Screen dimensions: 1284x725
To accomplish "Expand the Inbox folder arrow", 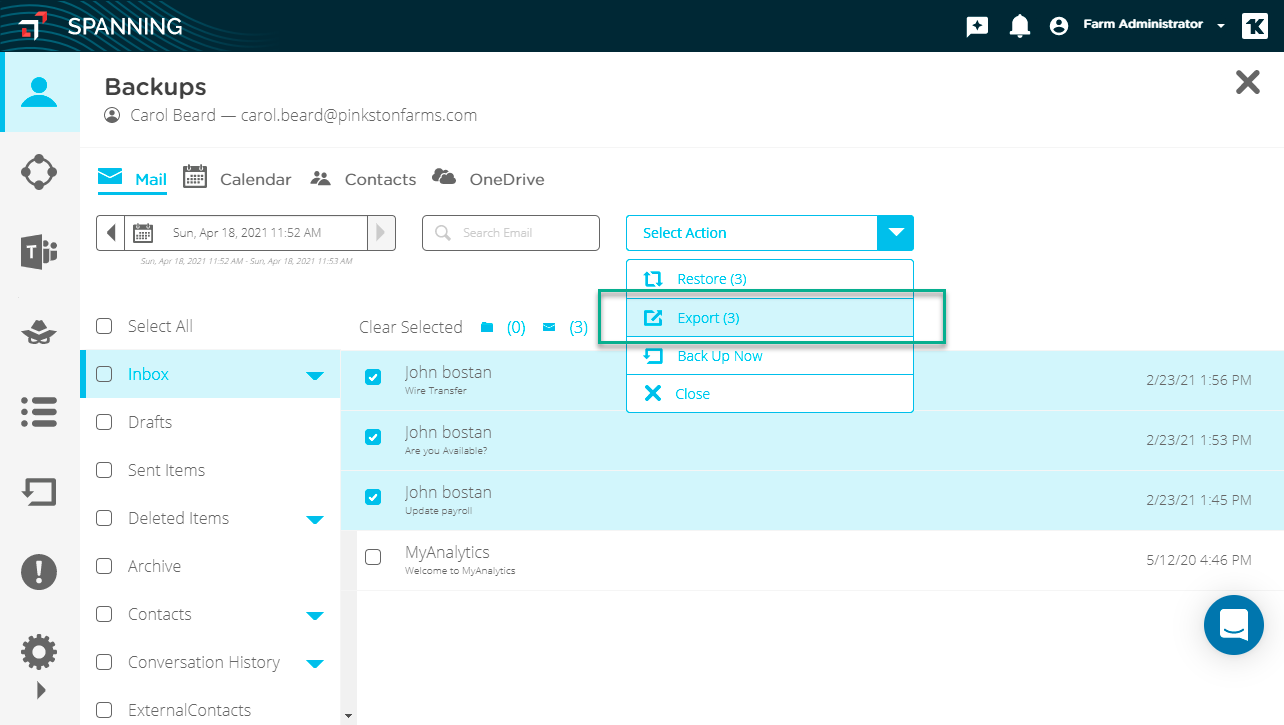I will tap(315, 376).
